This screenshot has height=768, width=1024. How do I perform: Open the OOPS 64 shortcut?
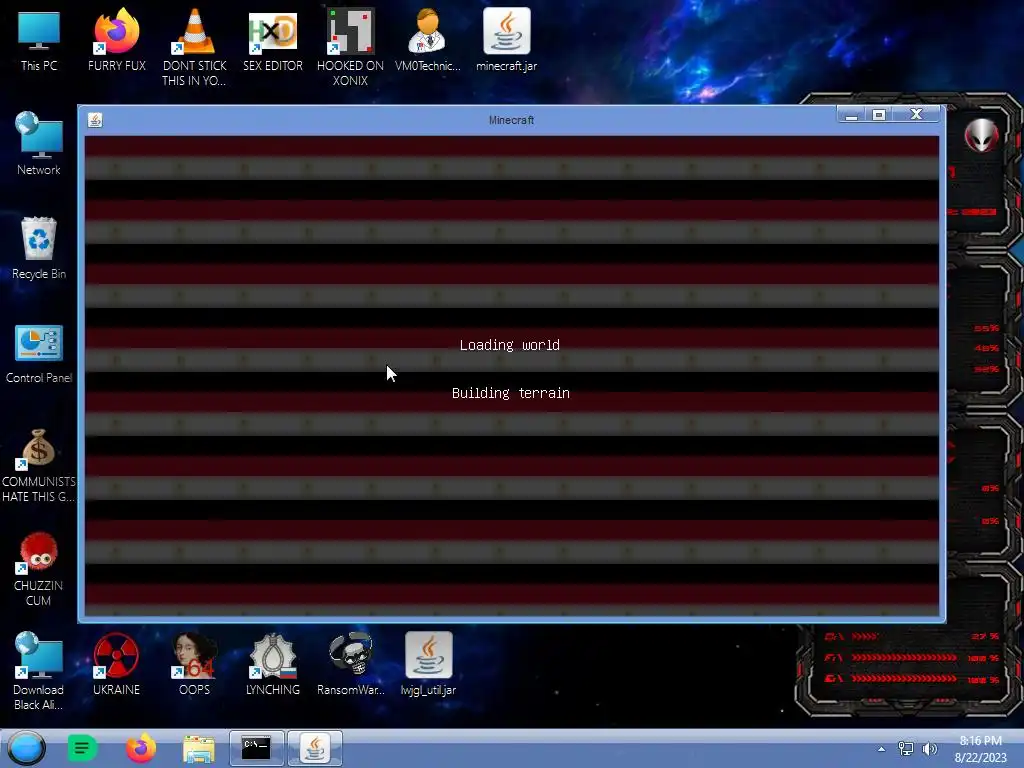coord(195,664)
